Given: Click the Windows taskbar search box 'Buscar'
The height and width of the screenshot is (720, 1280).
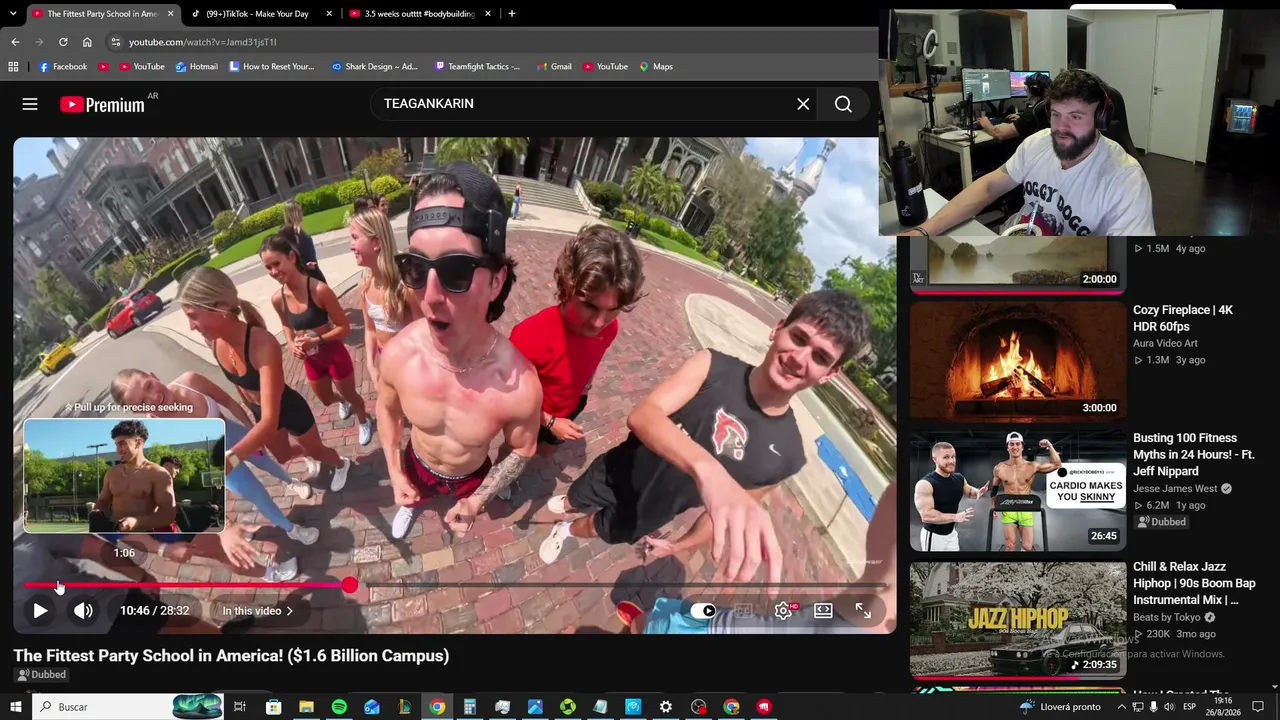Looking at the screenshot, I should (x=128, y=707).
